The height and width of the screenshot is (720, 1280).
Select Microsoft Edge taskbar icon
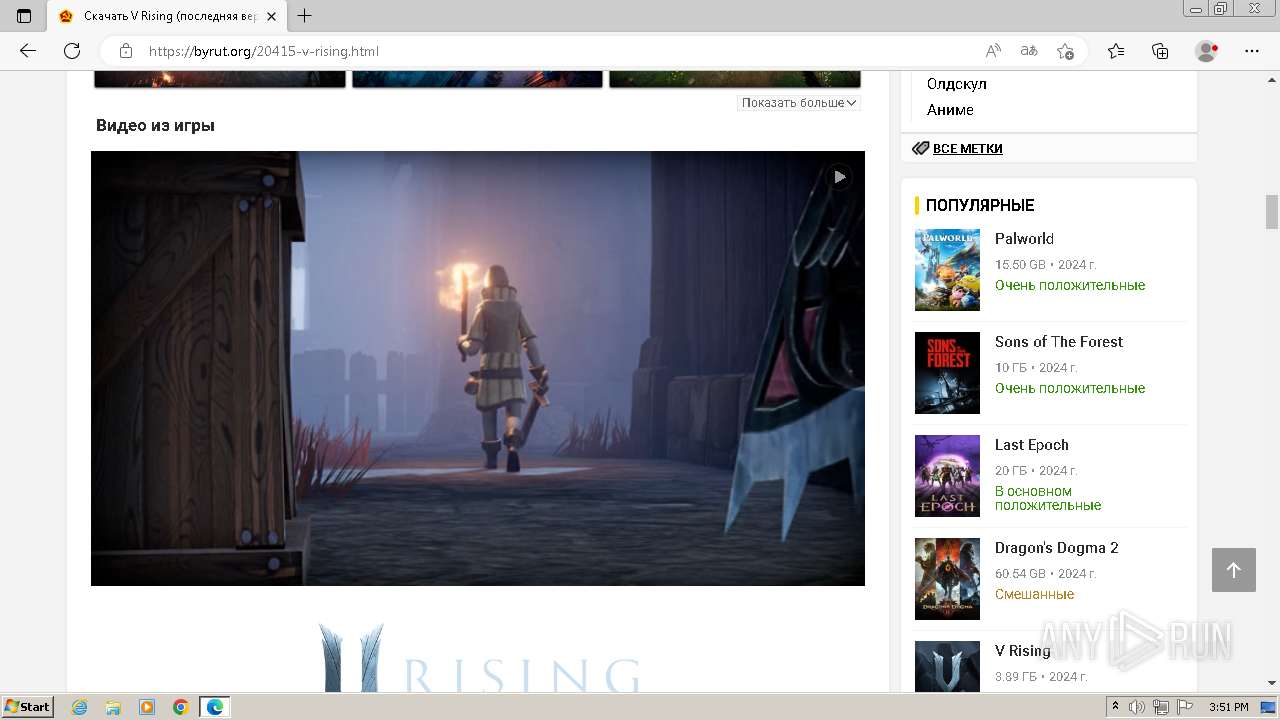[215, 707]
